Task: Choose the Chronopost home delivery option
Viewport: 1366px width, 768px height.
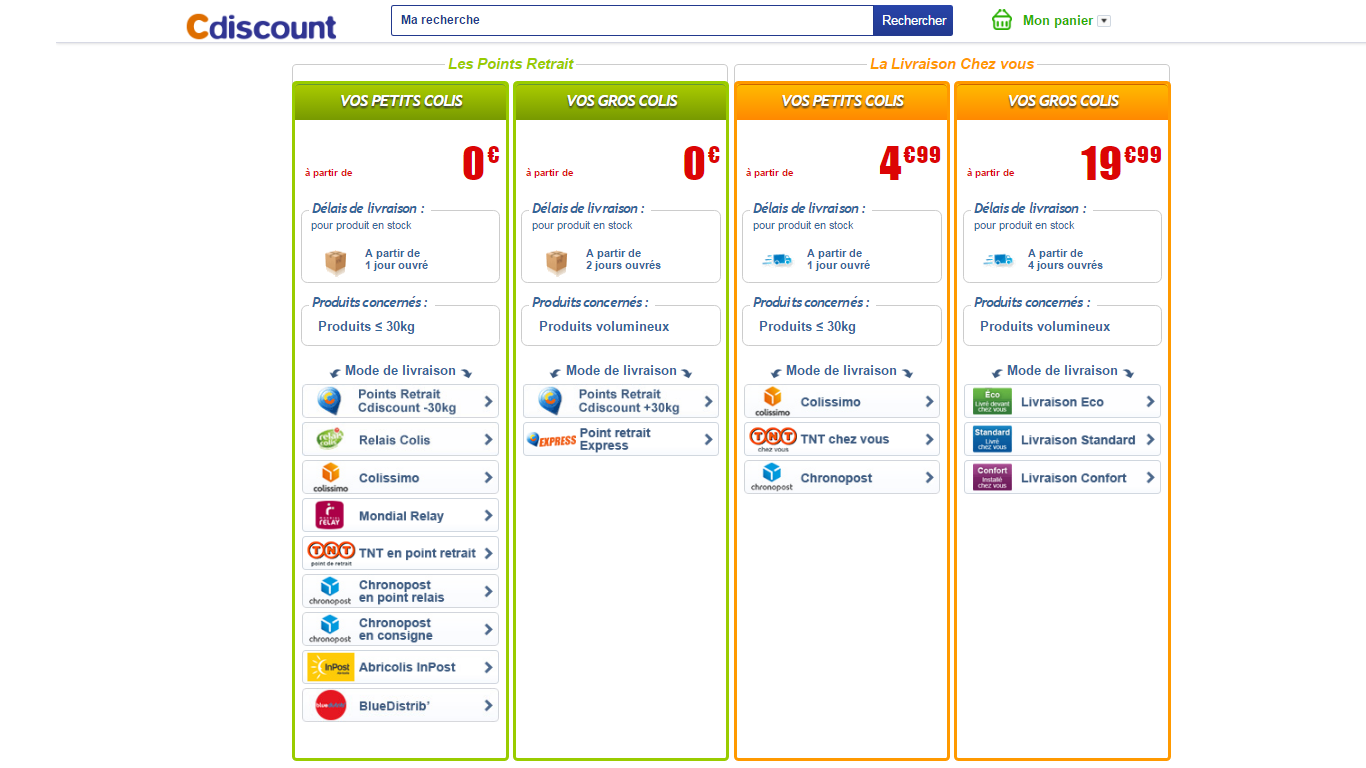Action: [x=842, y=477]
